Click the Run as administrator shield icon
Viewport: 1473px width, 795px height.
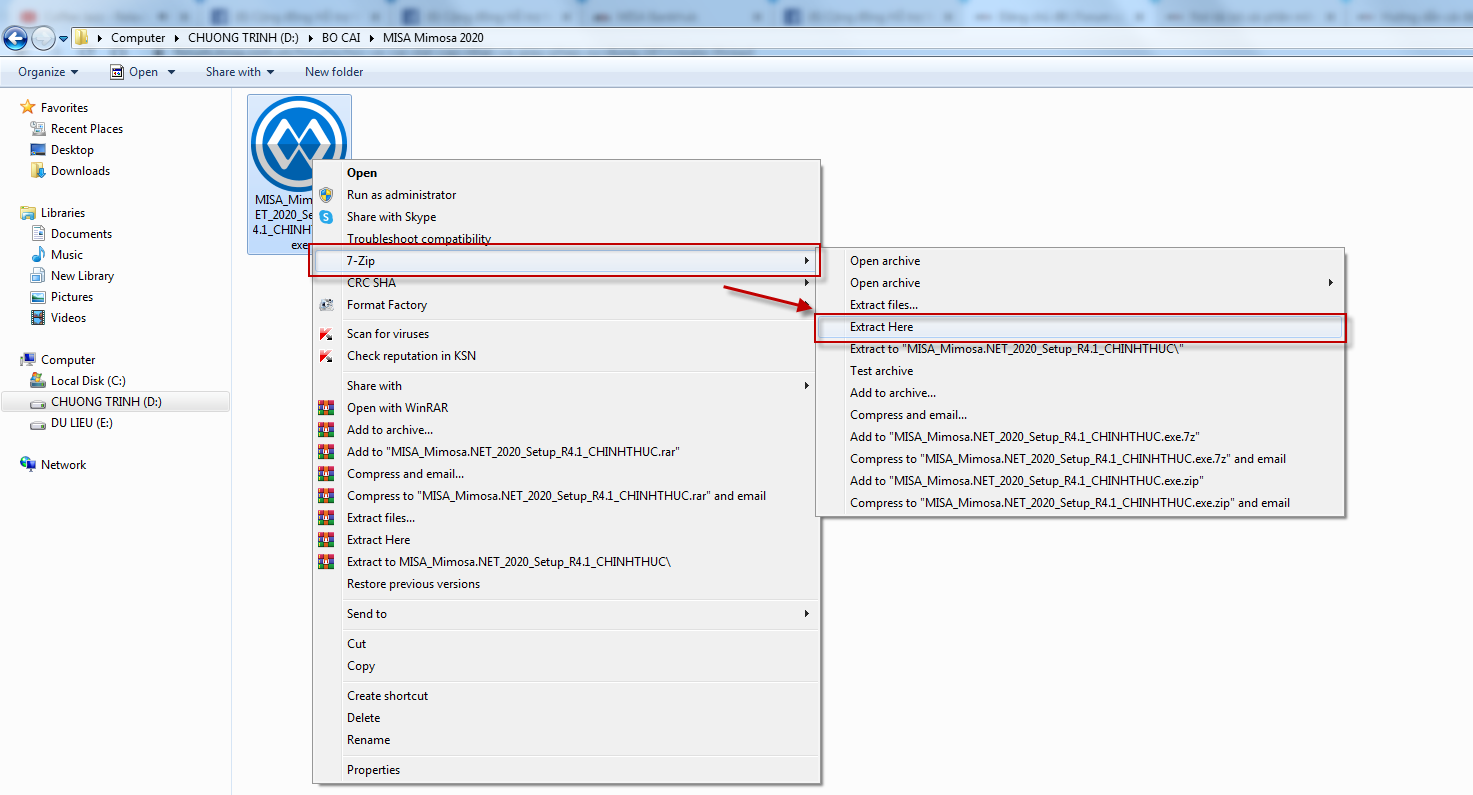click(326, 195)
